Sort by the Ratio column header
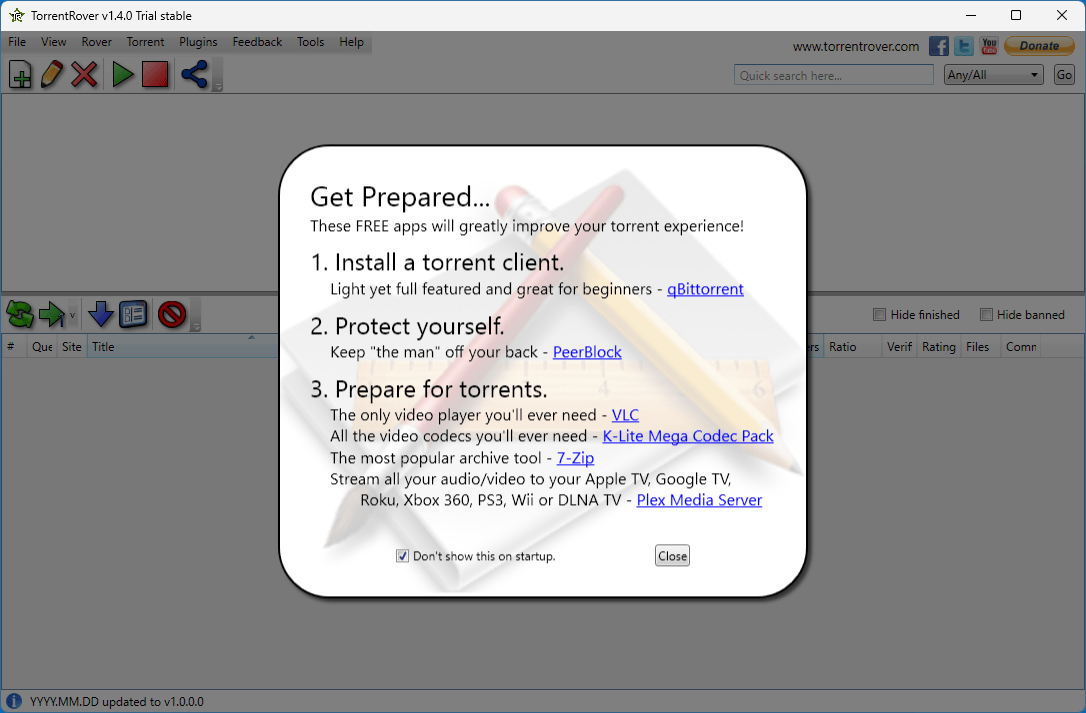Image resolution: width=1086 pixels, height=713 pixels. pos(853,346)
